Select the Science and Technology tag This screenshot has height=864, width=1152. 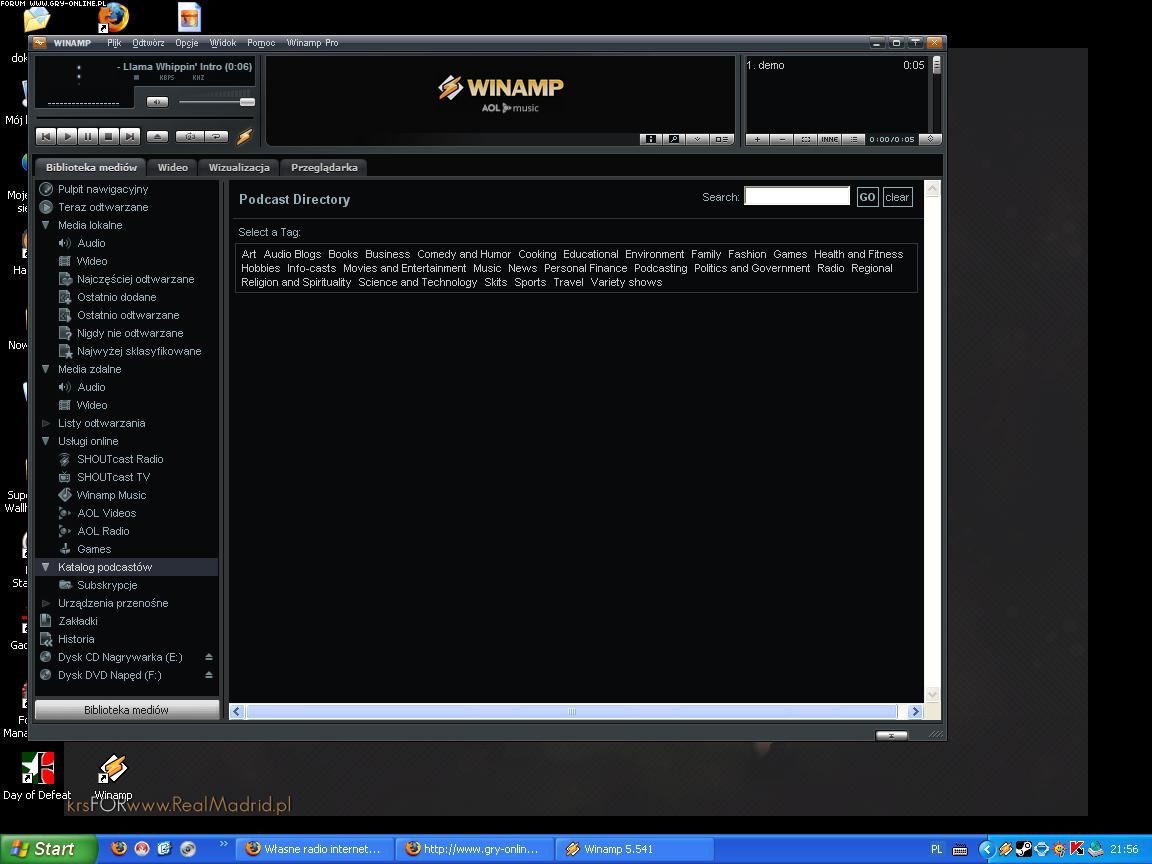tap(417, 282)
